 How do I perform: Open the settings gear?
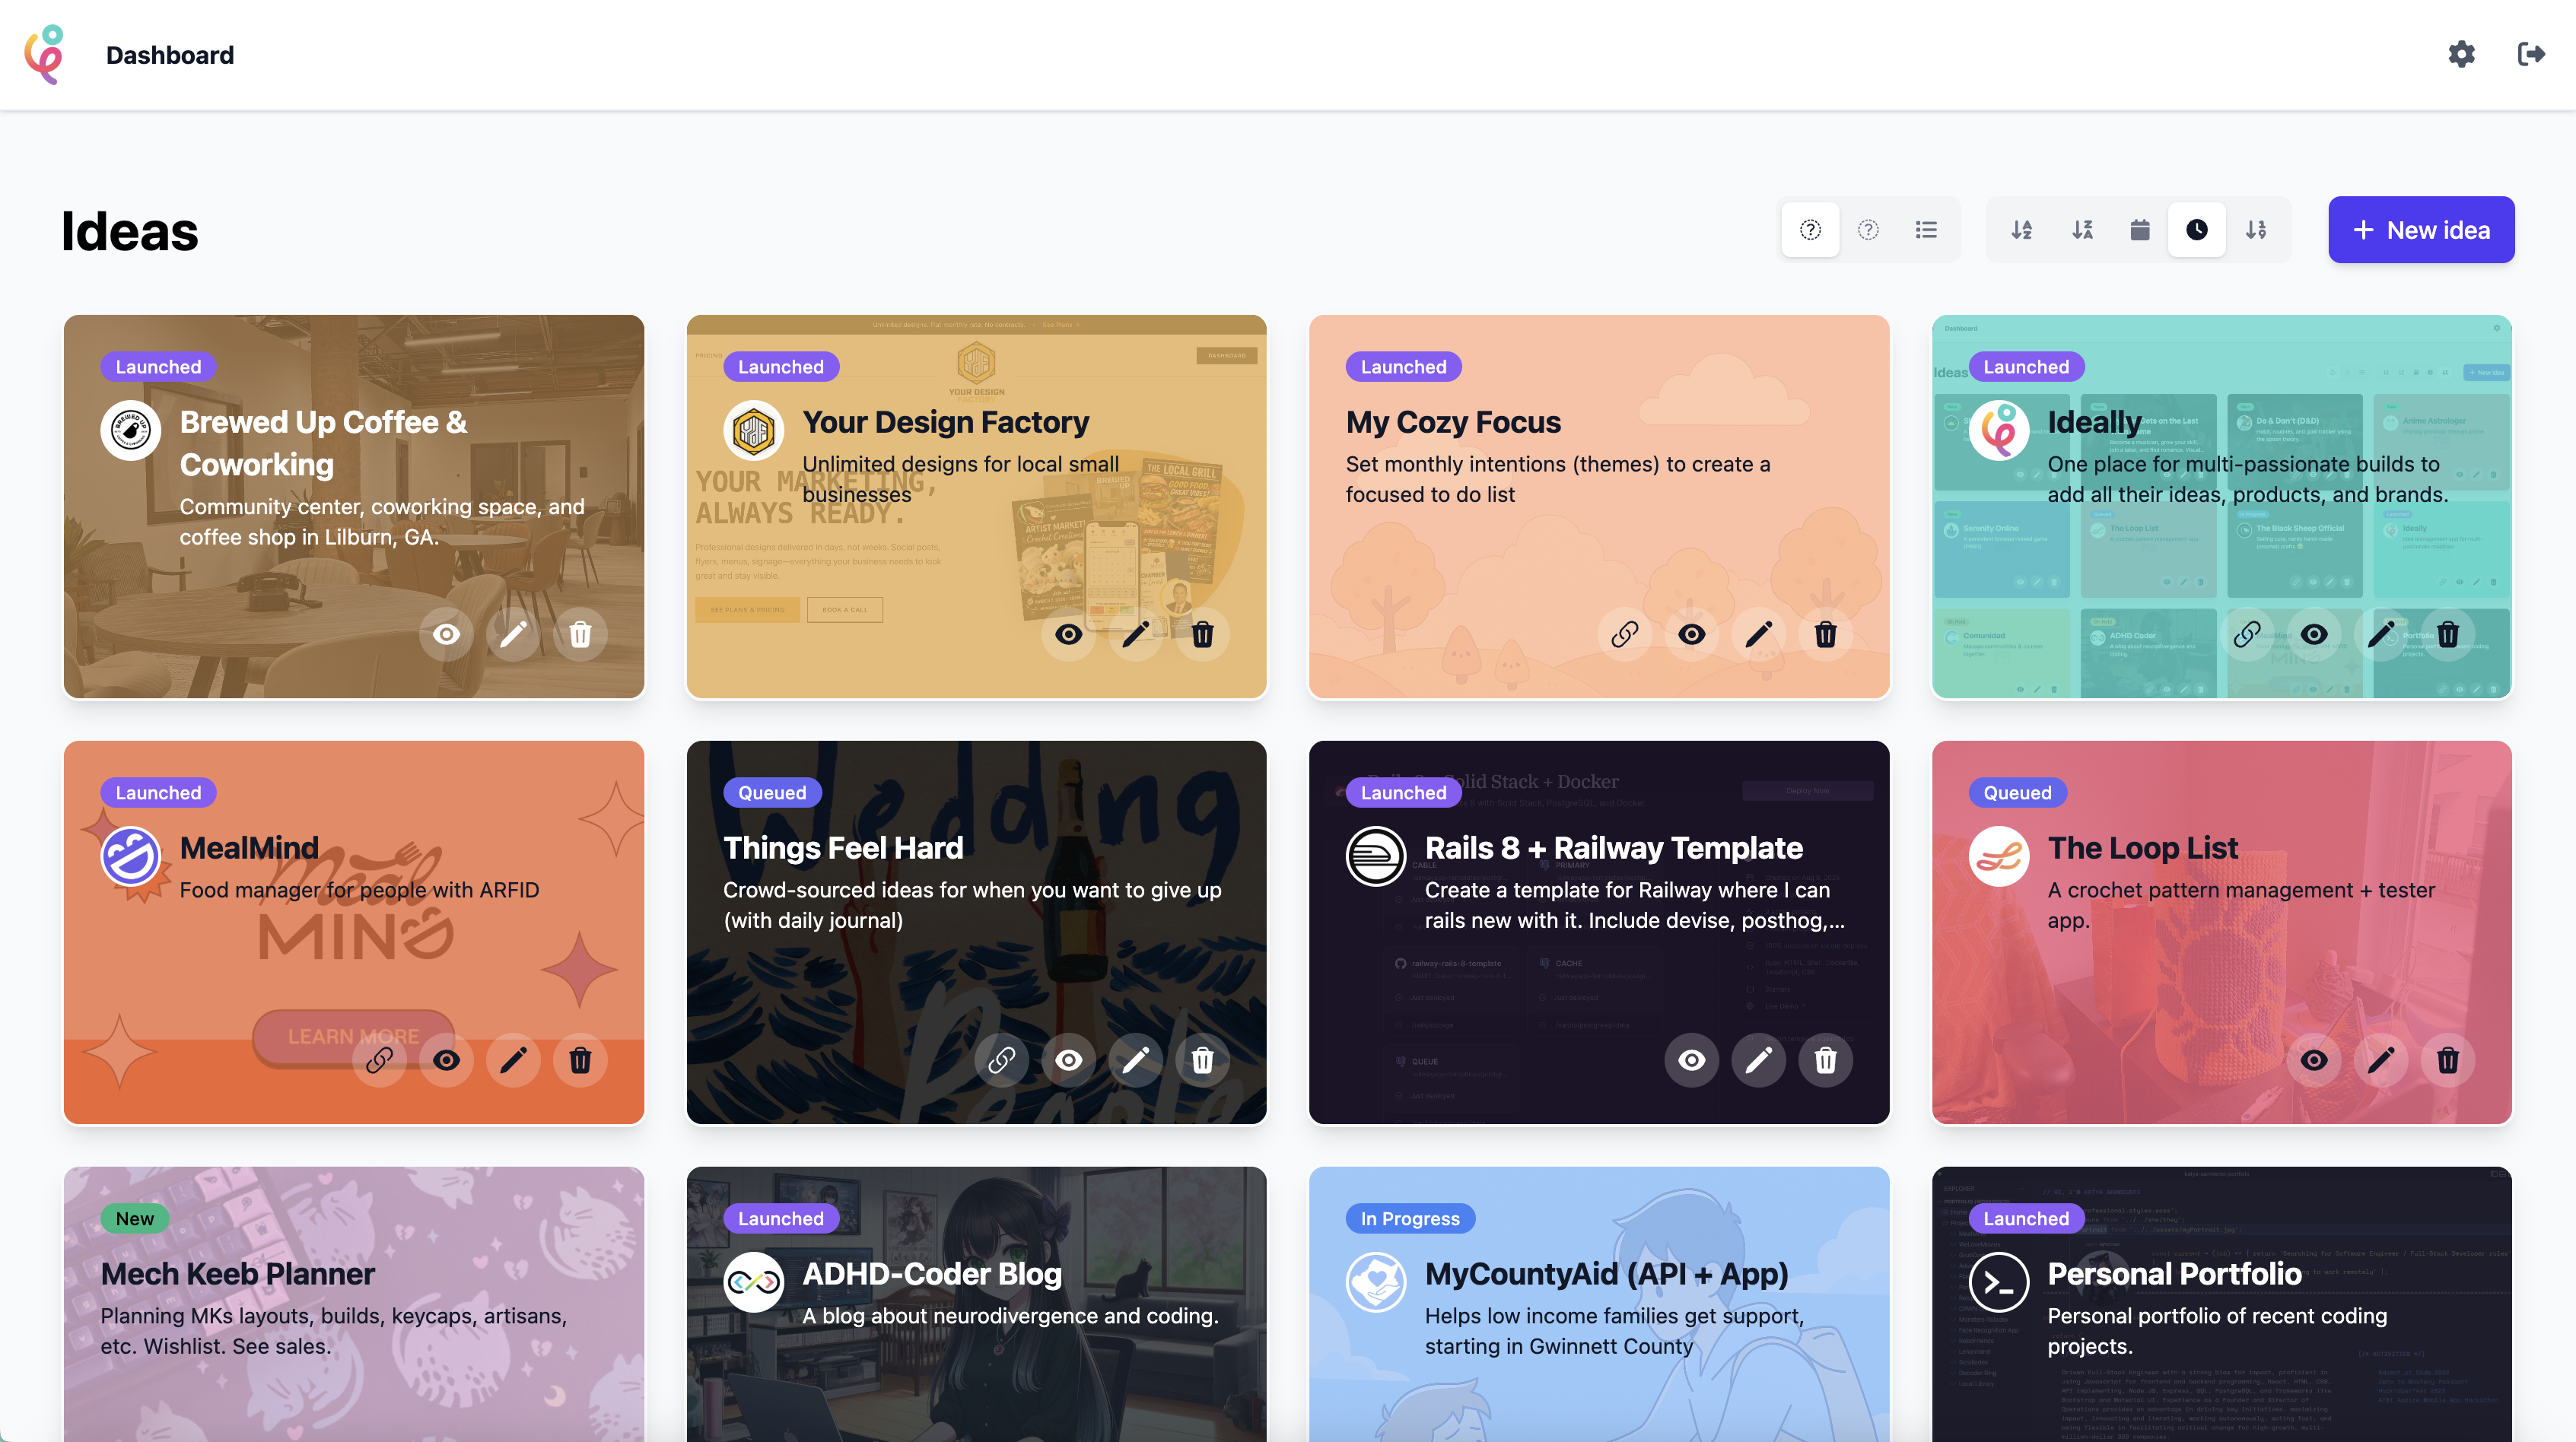(2462, 54)
